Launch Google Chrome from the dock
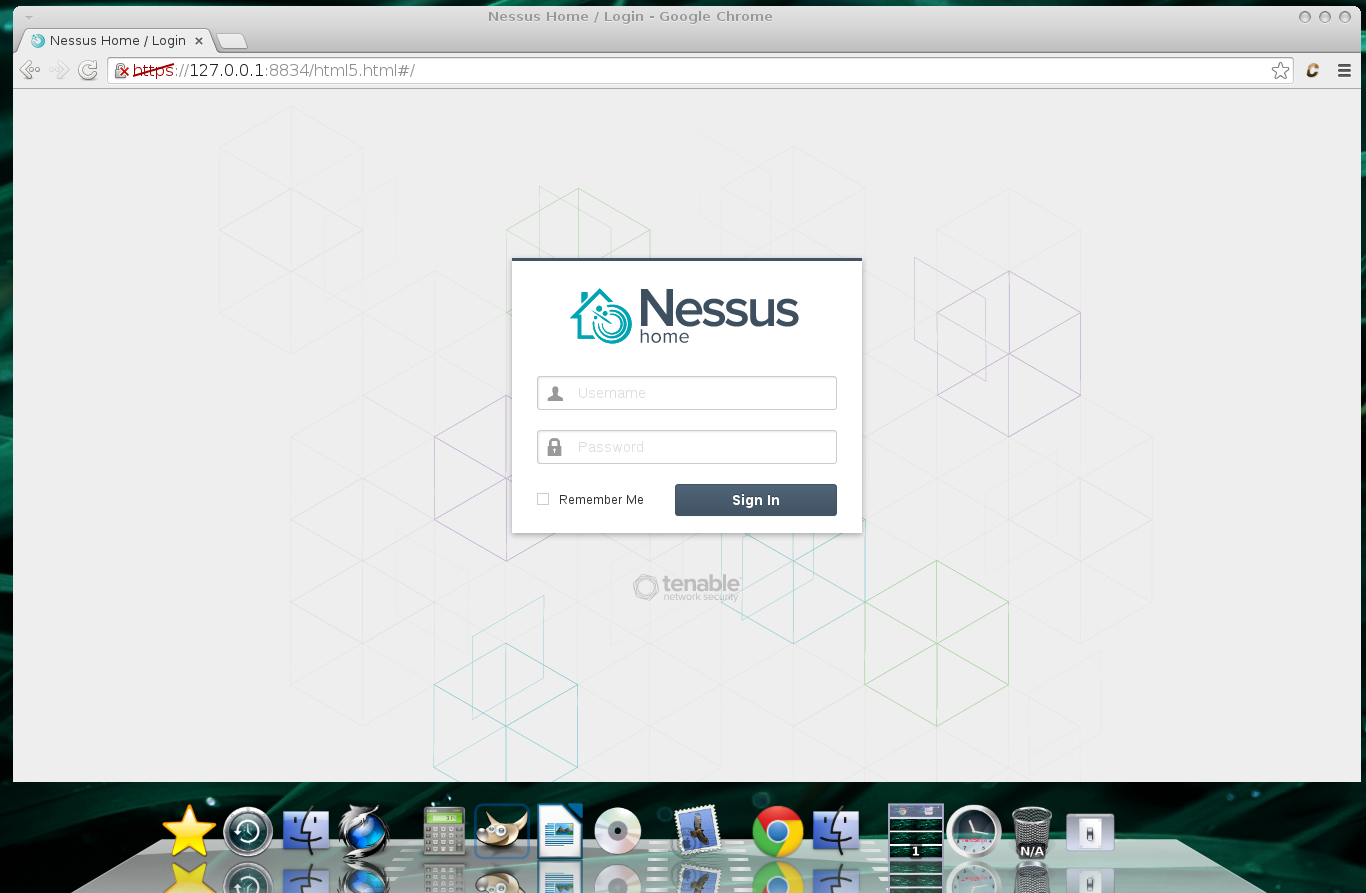Image resolution: width=1366 pixels, height=893 pixels. [x=778, y=831]
